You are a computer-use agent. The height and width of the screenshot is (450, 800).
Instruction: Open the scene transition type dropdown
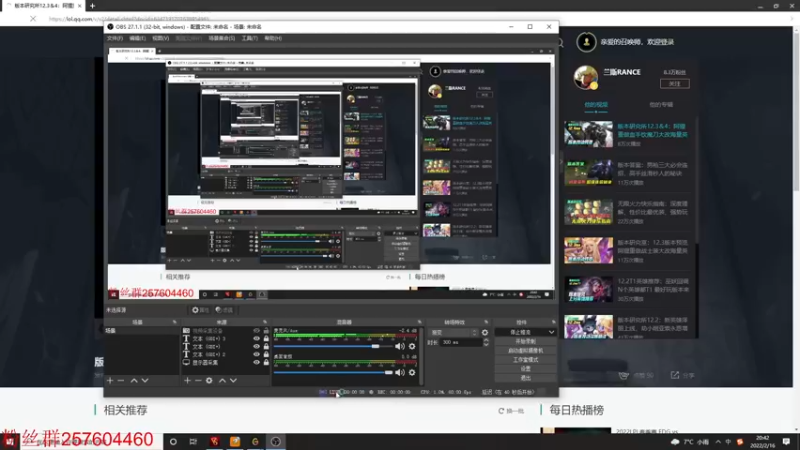click(454, 333)
